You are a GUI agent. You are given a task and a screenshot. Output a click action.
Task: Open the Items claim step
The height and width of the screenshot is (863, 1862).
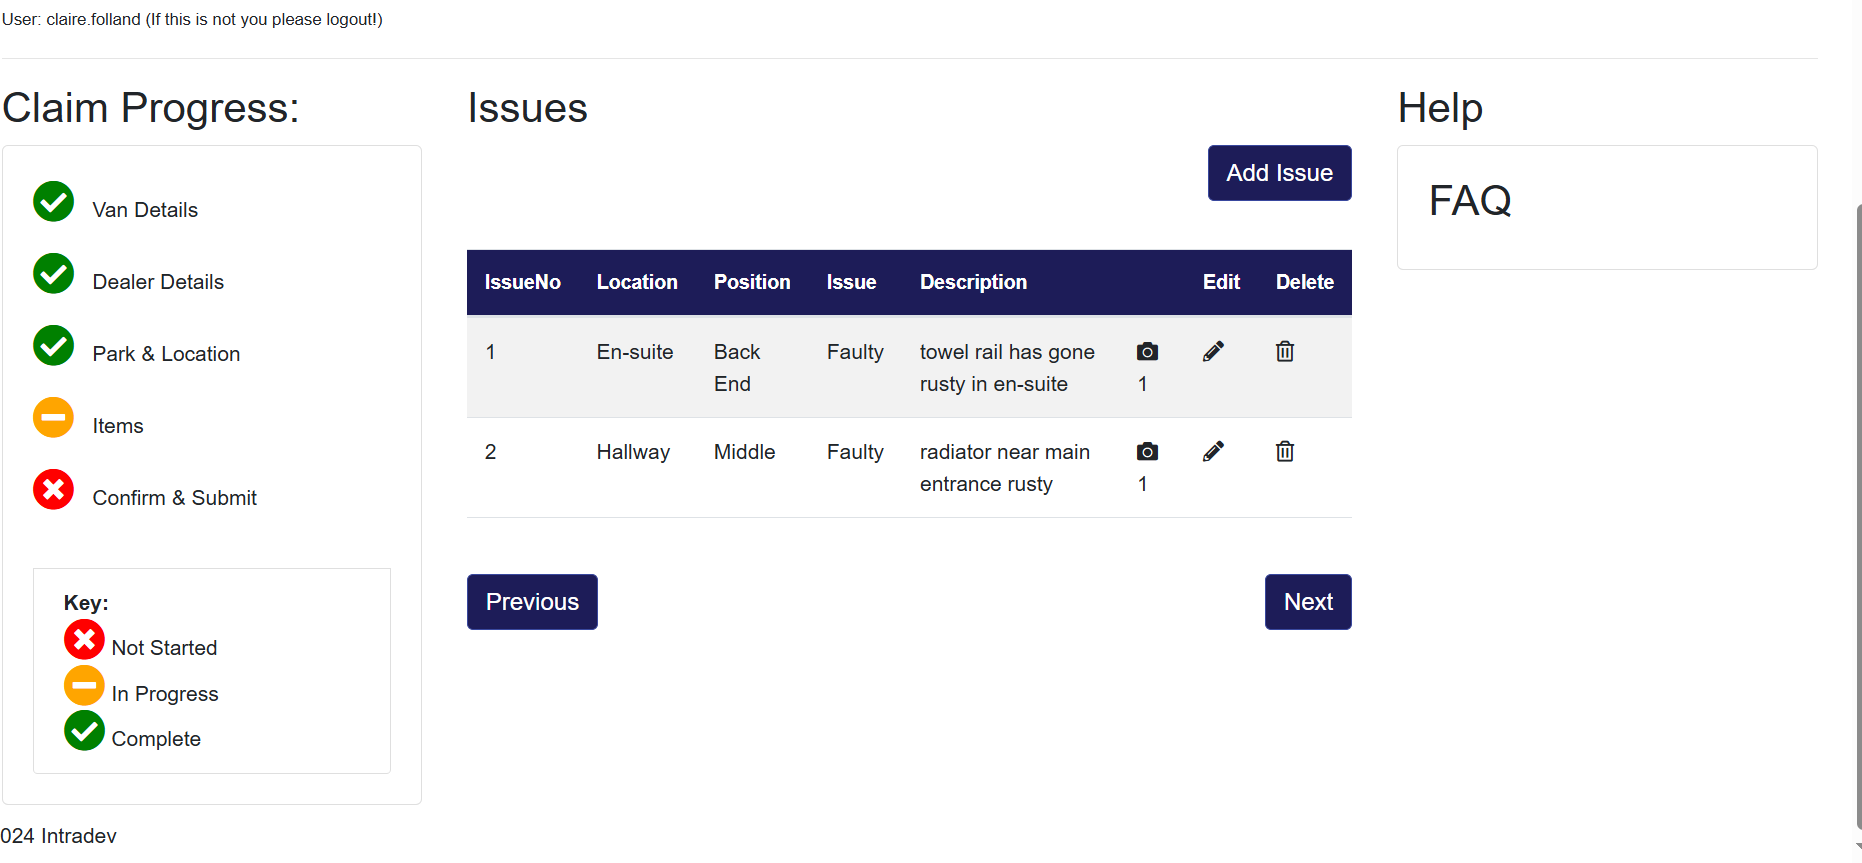pos(118,426)
